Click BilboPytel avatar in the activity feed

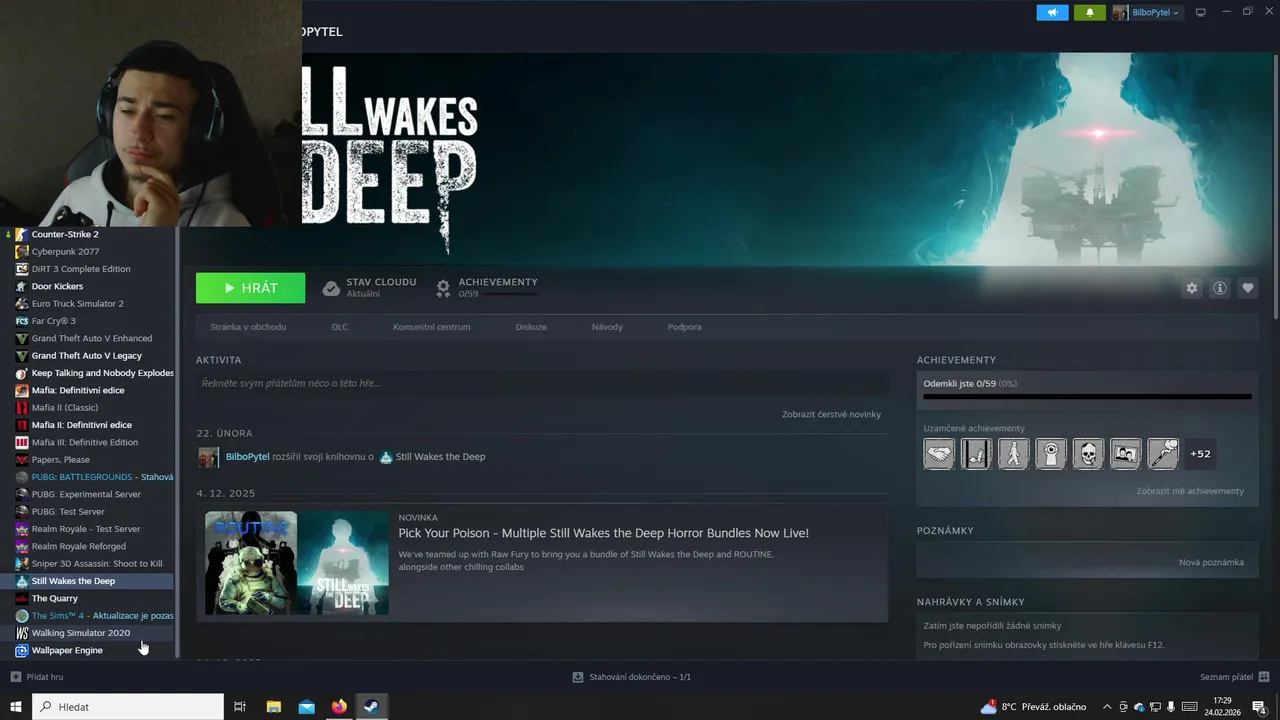click(x=208, y=457)
